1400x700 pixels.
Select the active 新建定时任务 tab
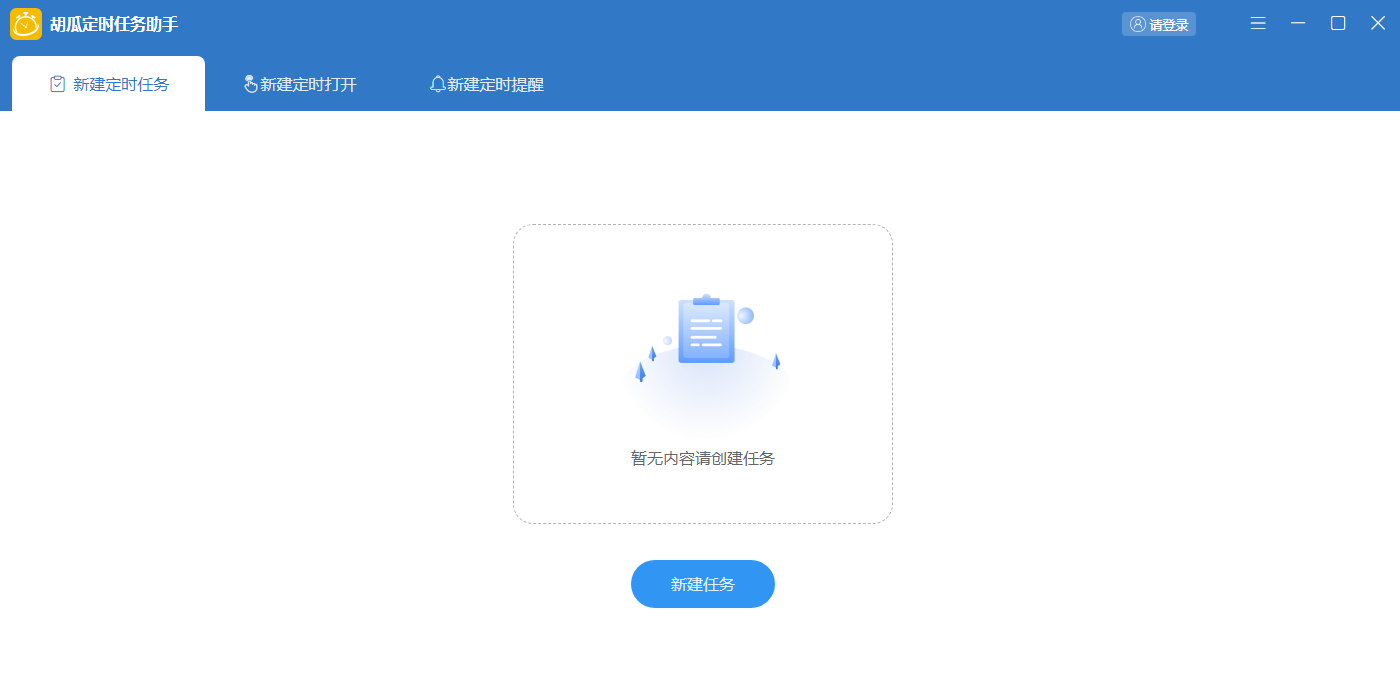(x=108, y=84)
